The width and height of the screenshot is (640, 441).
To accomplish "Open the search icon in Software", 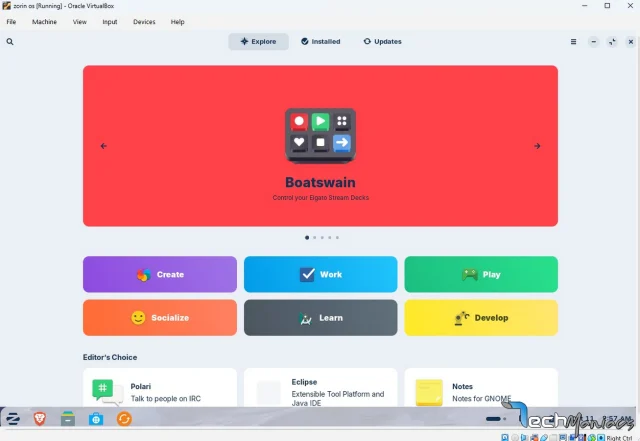I will point(10,42).
